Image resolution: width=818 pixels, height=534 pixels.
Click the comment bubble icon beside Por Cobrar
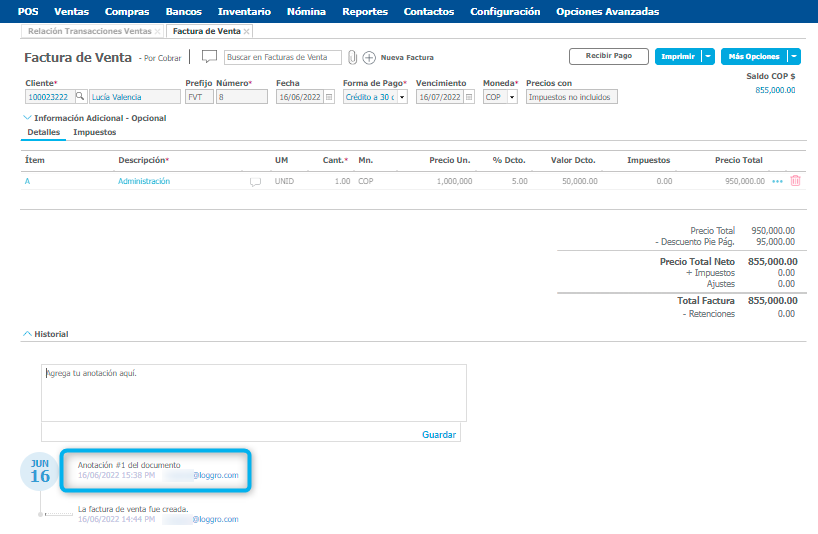(209, 57)
